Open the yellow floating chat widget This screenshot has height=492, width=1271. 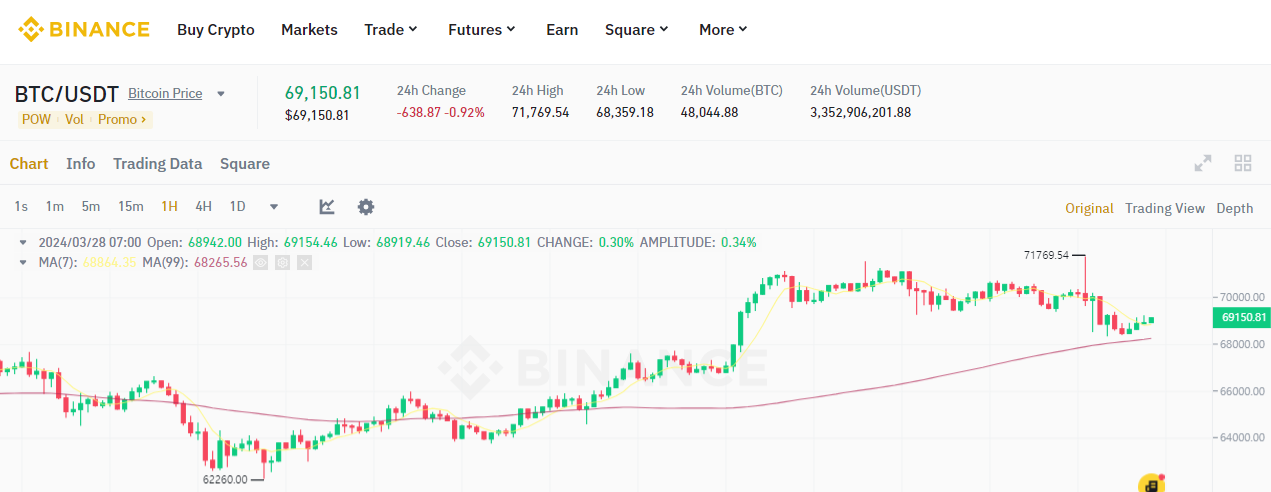1152,484
